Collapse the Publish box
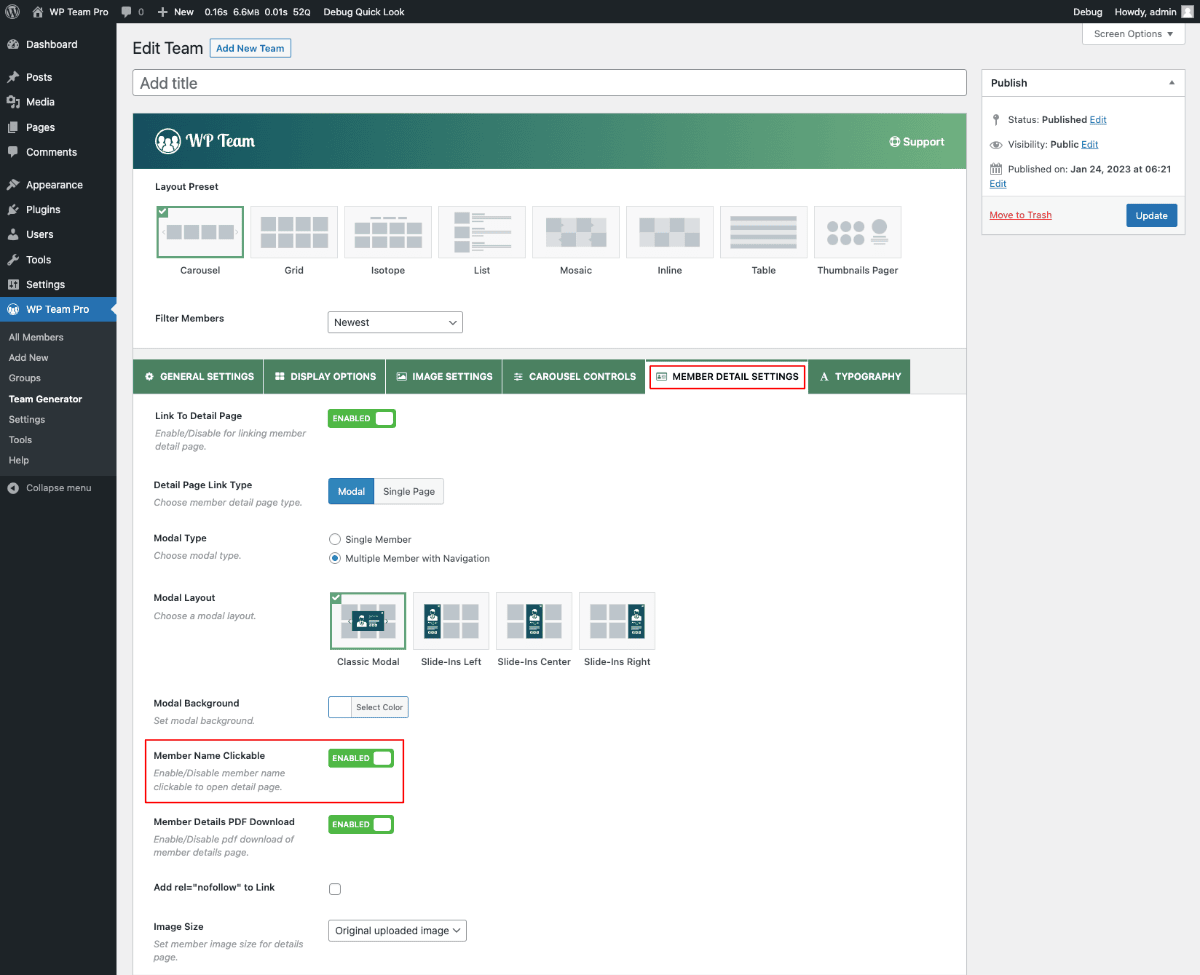 [x=1171, y=83]
